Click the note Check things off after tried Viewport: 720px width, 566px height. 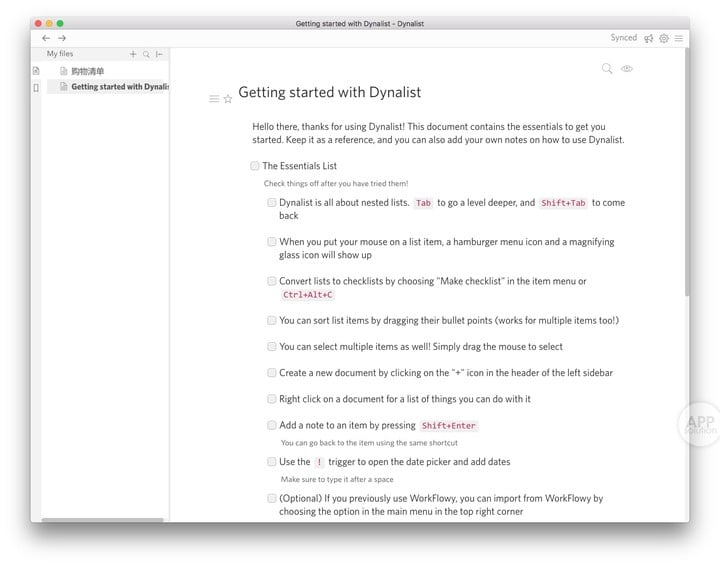pyautogui.click(x=336, y=184)
